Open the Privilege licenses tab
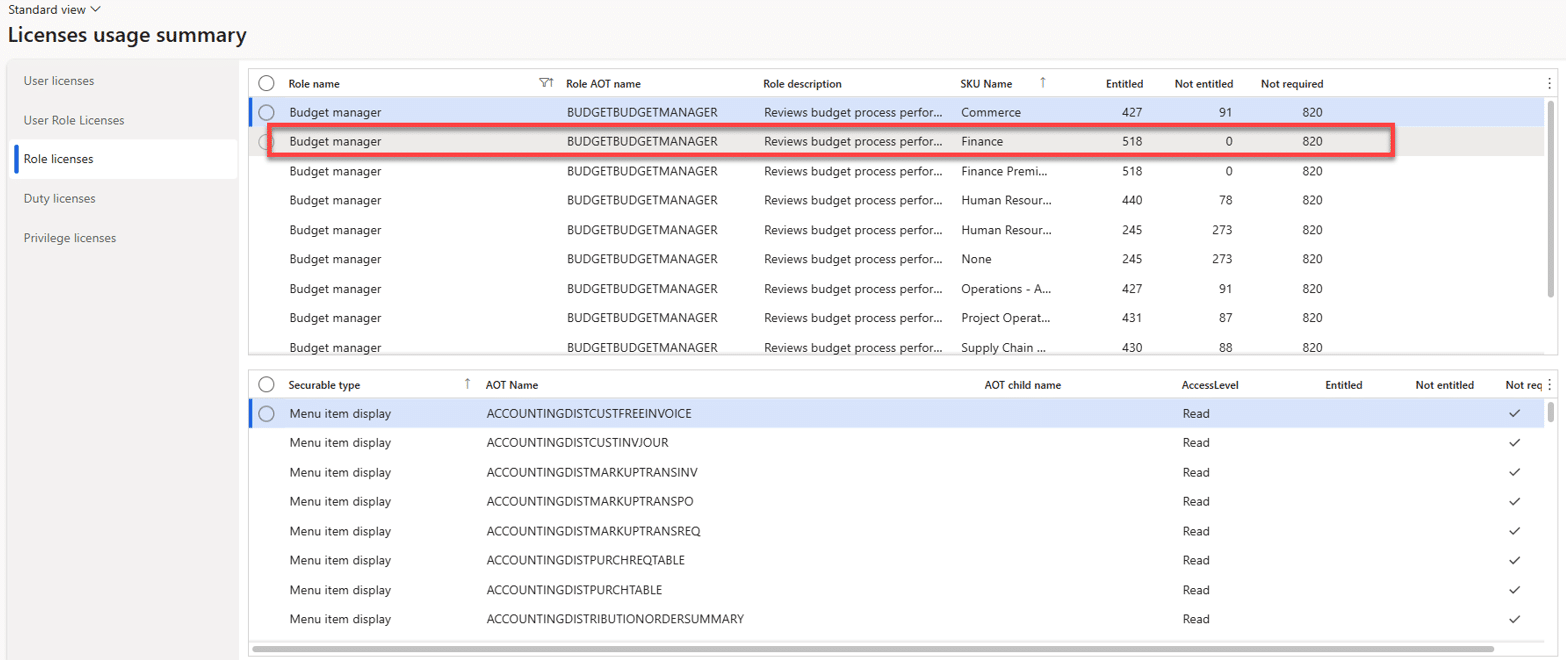 click(x=70, y=238)
